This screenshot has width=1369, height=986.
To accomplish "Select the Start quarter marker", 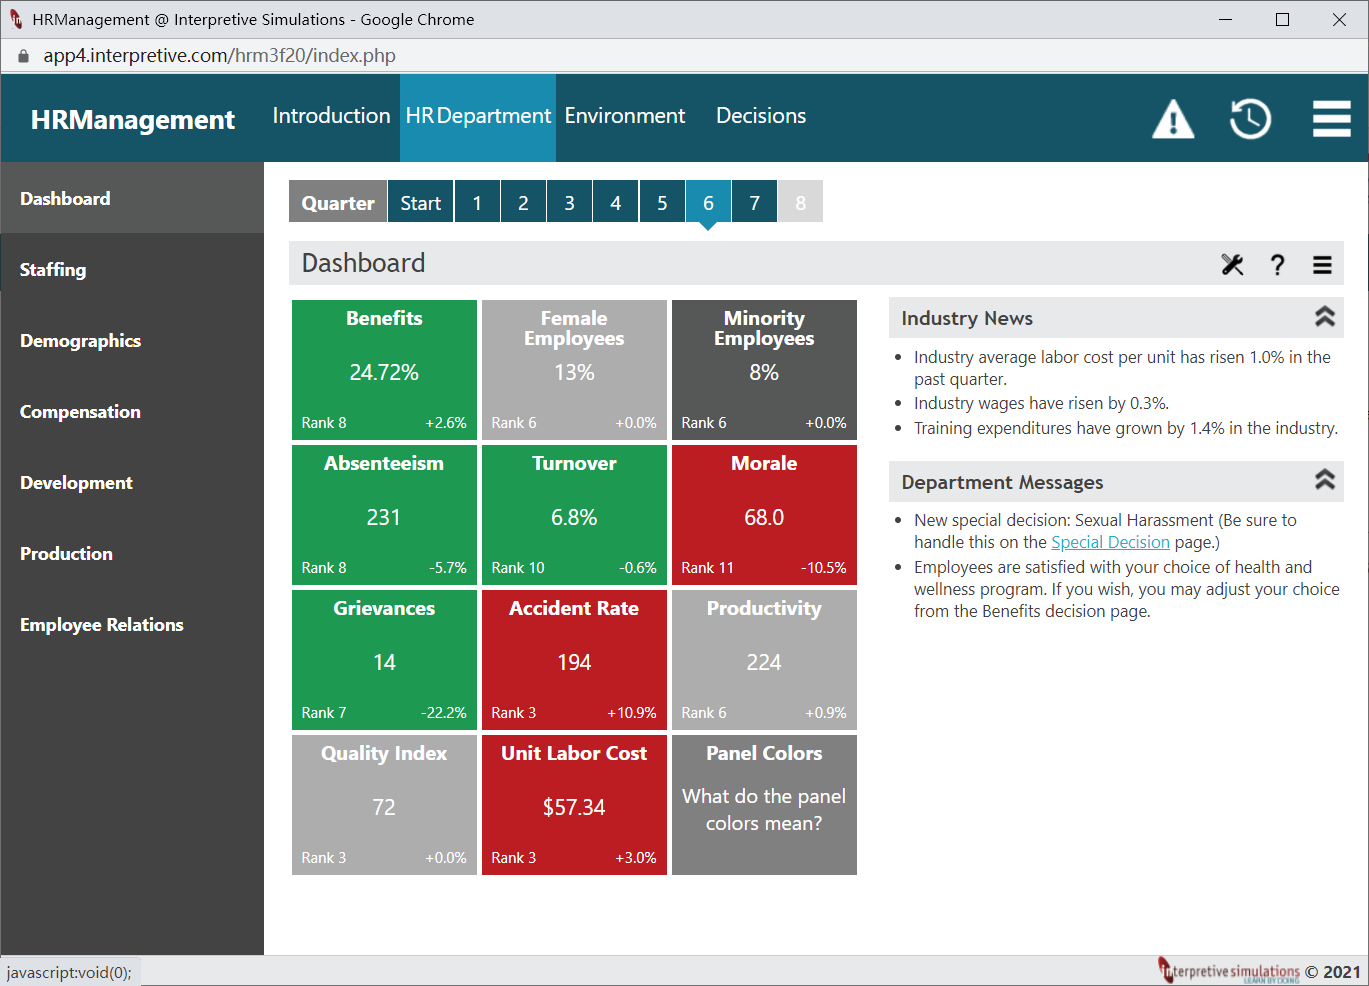I will click(x=420, y=202).
